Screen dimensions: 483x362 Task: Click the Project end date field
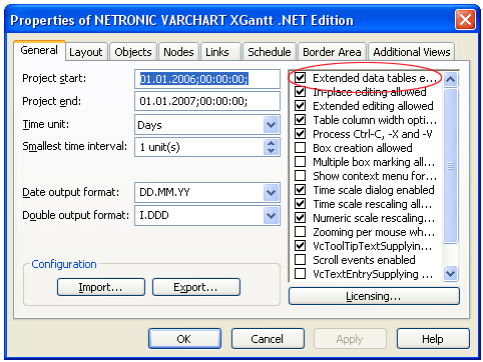click(207, 101)
